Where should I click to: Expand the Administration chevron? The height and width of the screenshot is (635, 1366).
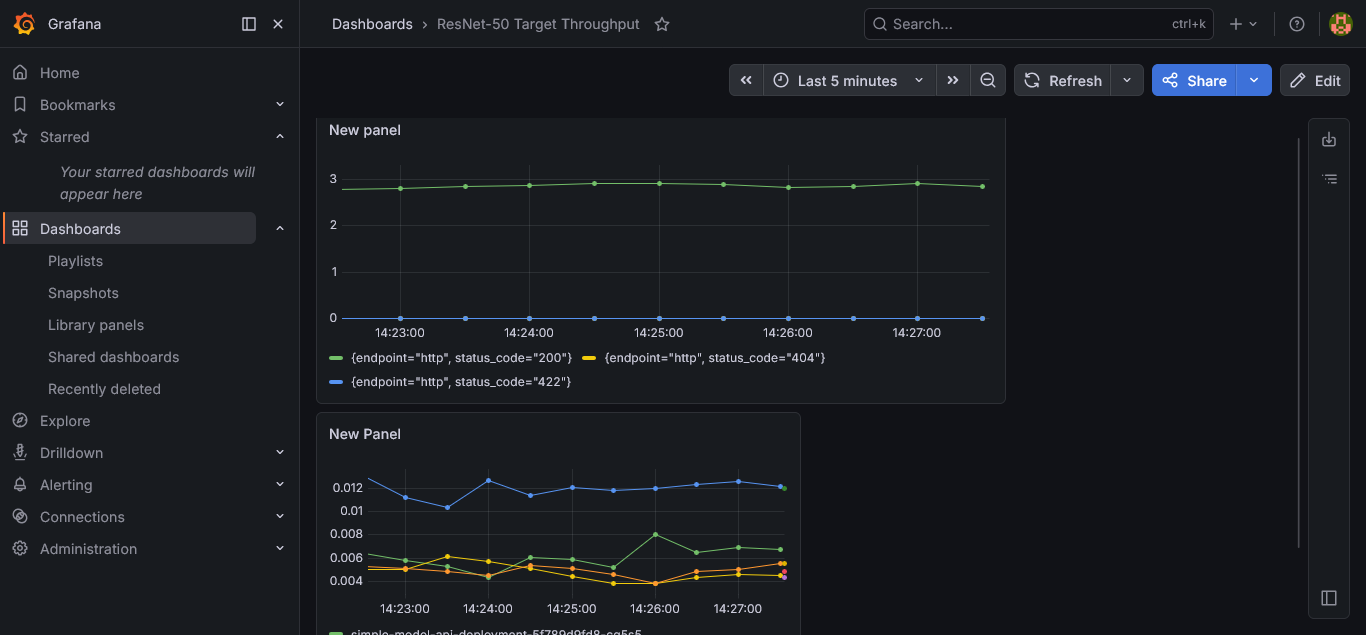[x=280, y=549]
